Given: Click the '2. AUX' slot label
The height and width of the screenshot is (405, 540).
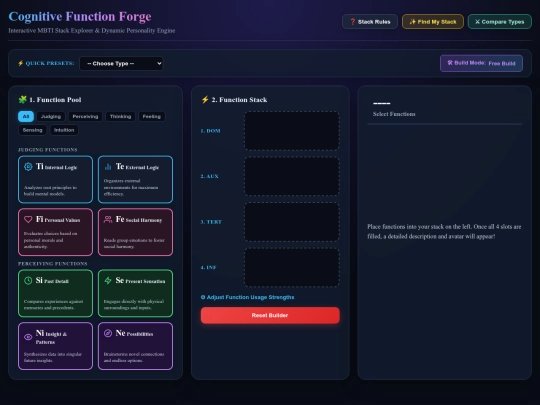Looking at the screenshot, I should [209, 176].
